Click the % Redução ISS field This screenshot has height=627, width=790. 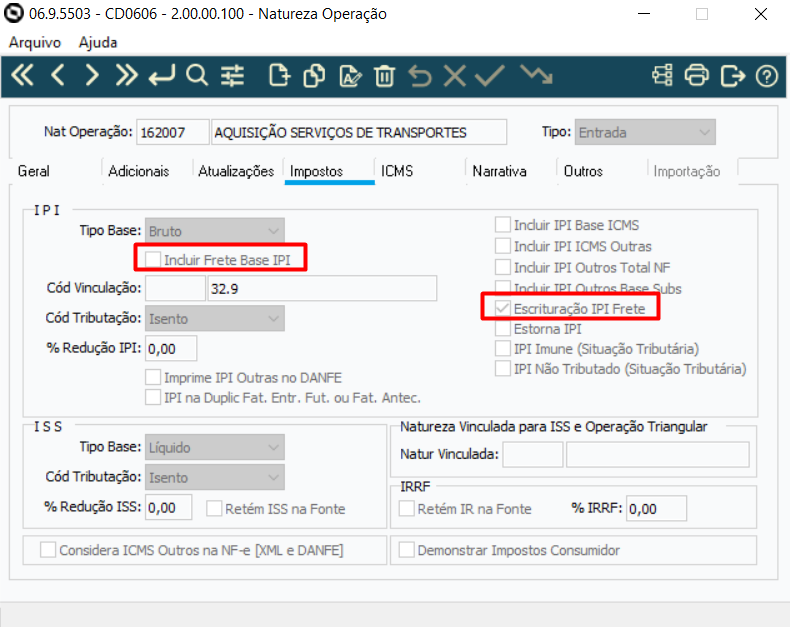click(168, 507)
